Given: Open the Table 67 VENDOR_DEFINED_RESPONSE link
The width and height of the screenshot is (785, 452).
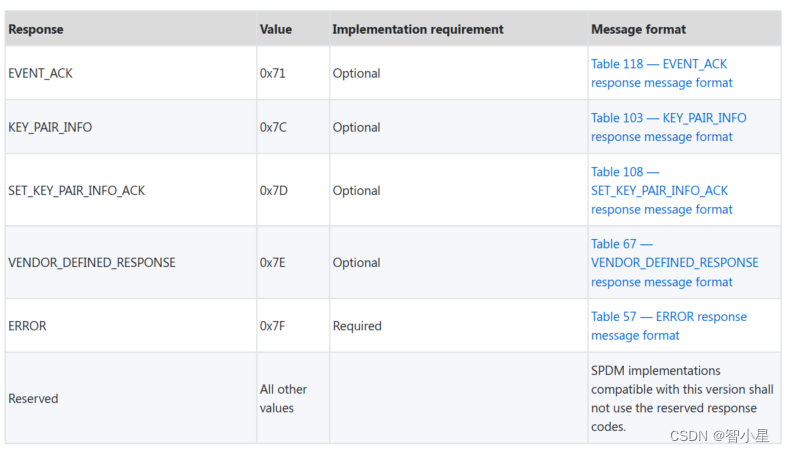Looking at the screenshot, I should coord(674,262).
